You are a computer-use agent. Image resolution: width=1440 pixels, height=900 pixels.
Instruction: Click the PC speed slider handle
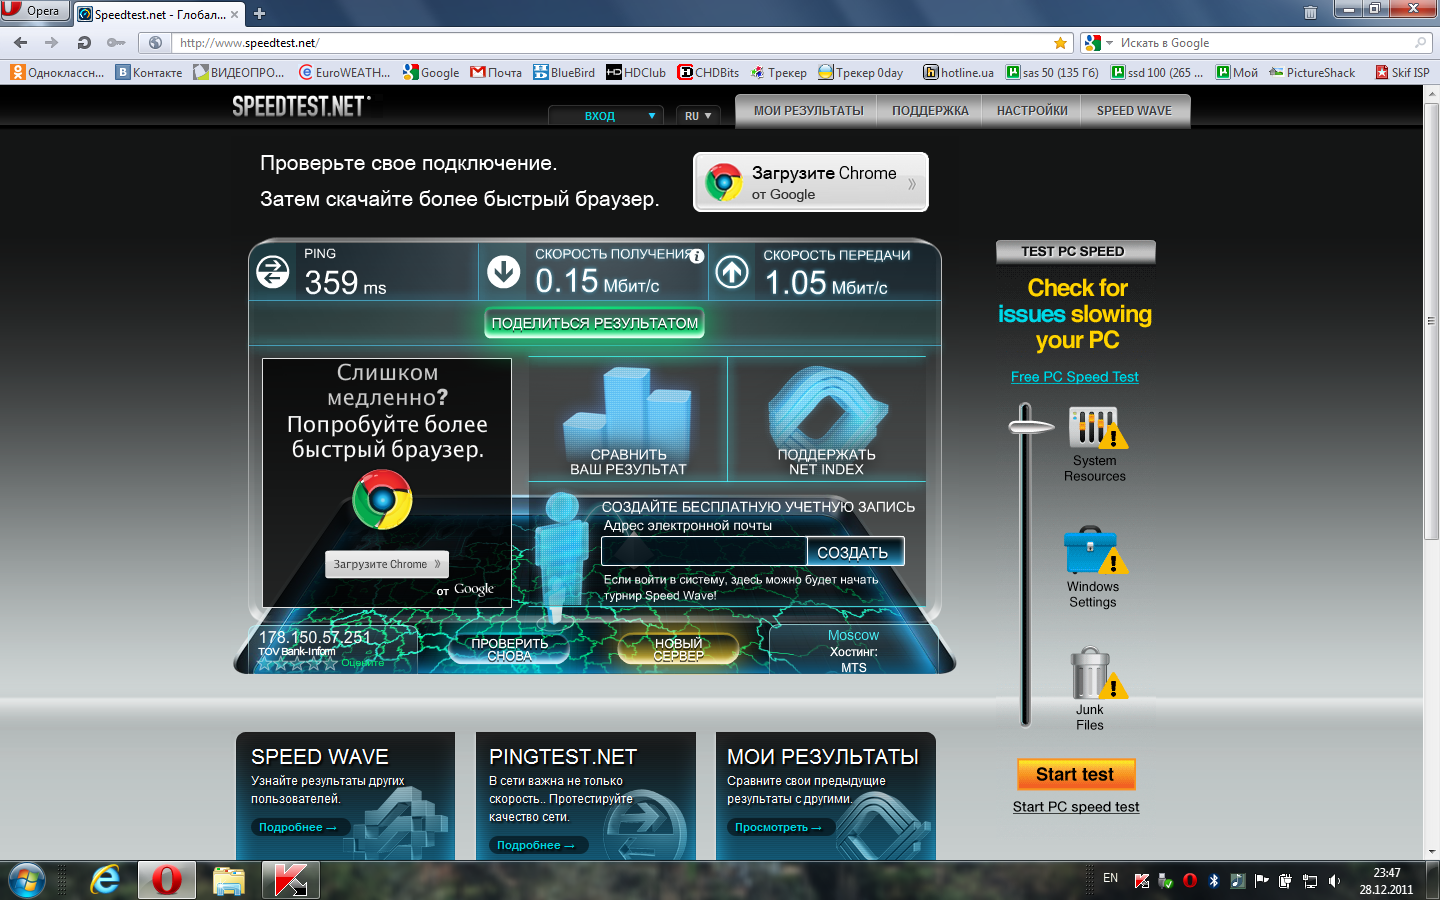1030,426
